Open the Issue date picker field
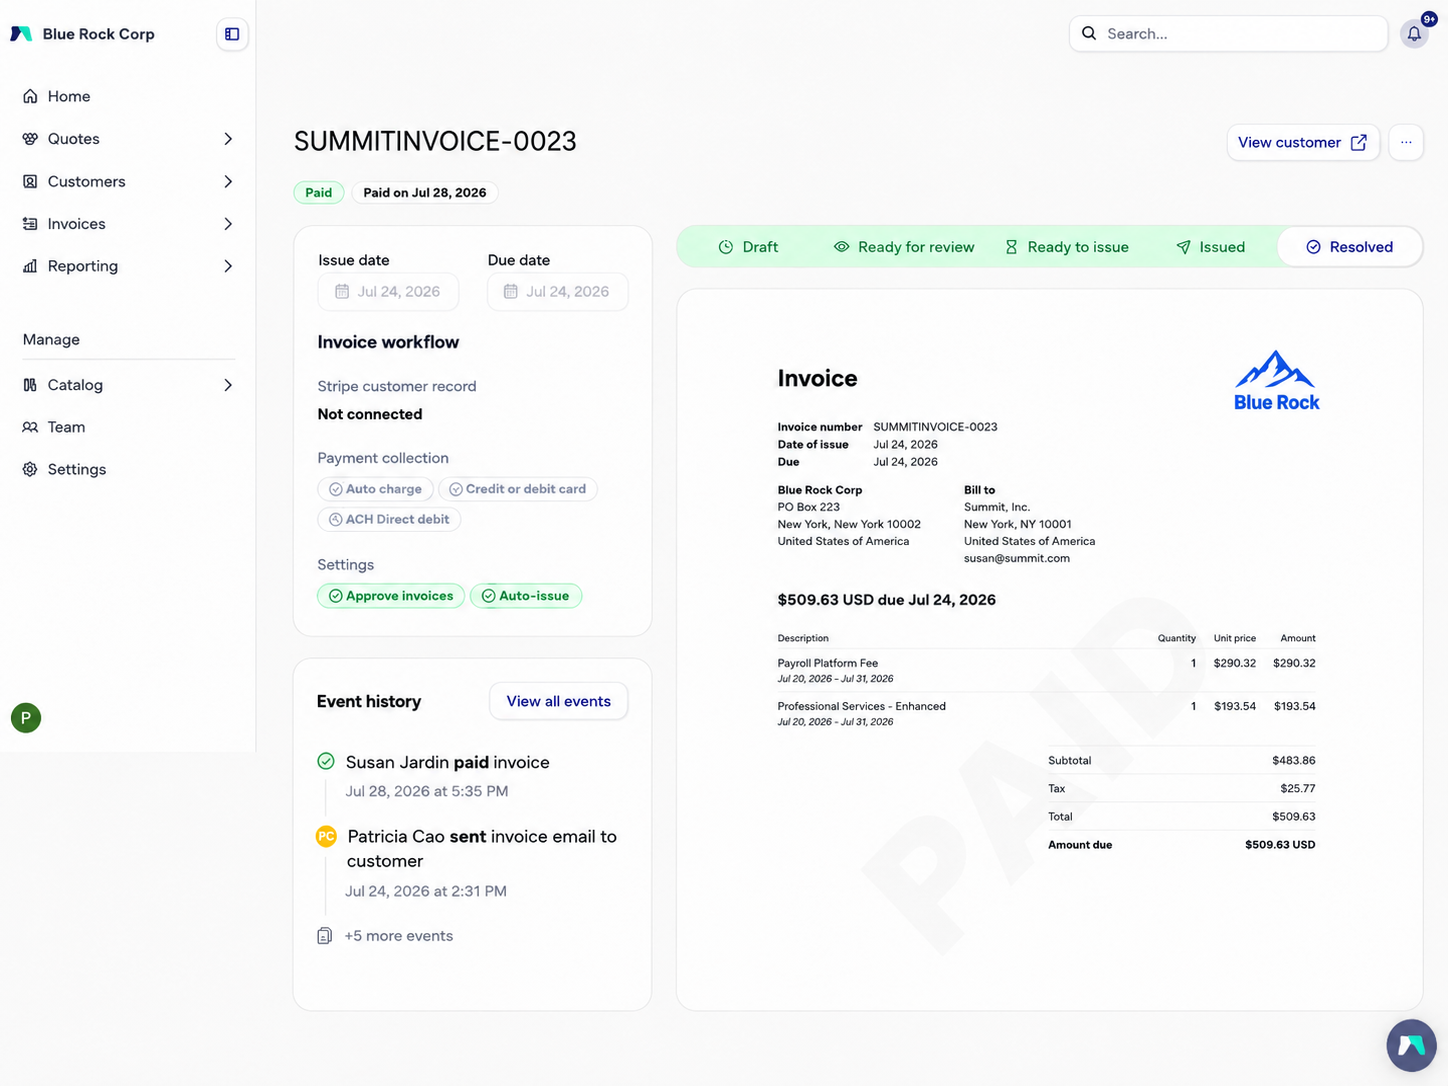 (388, 292)
